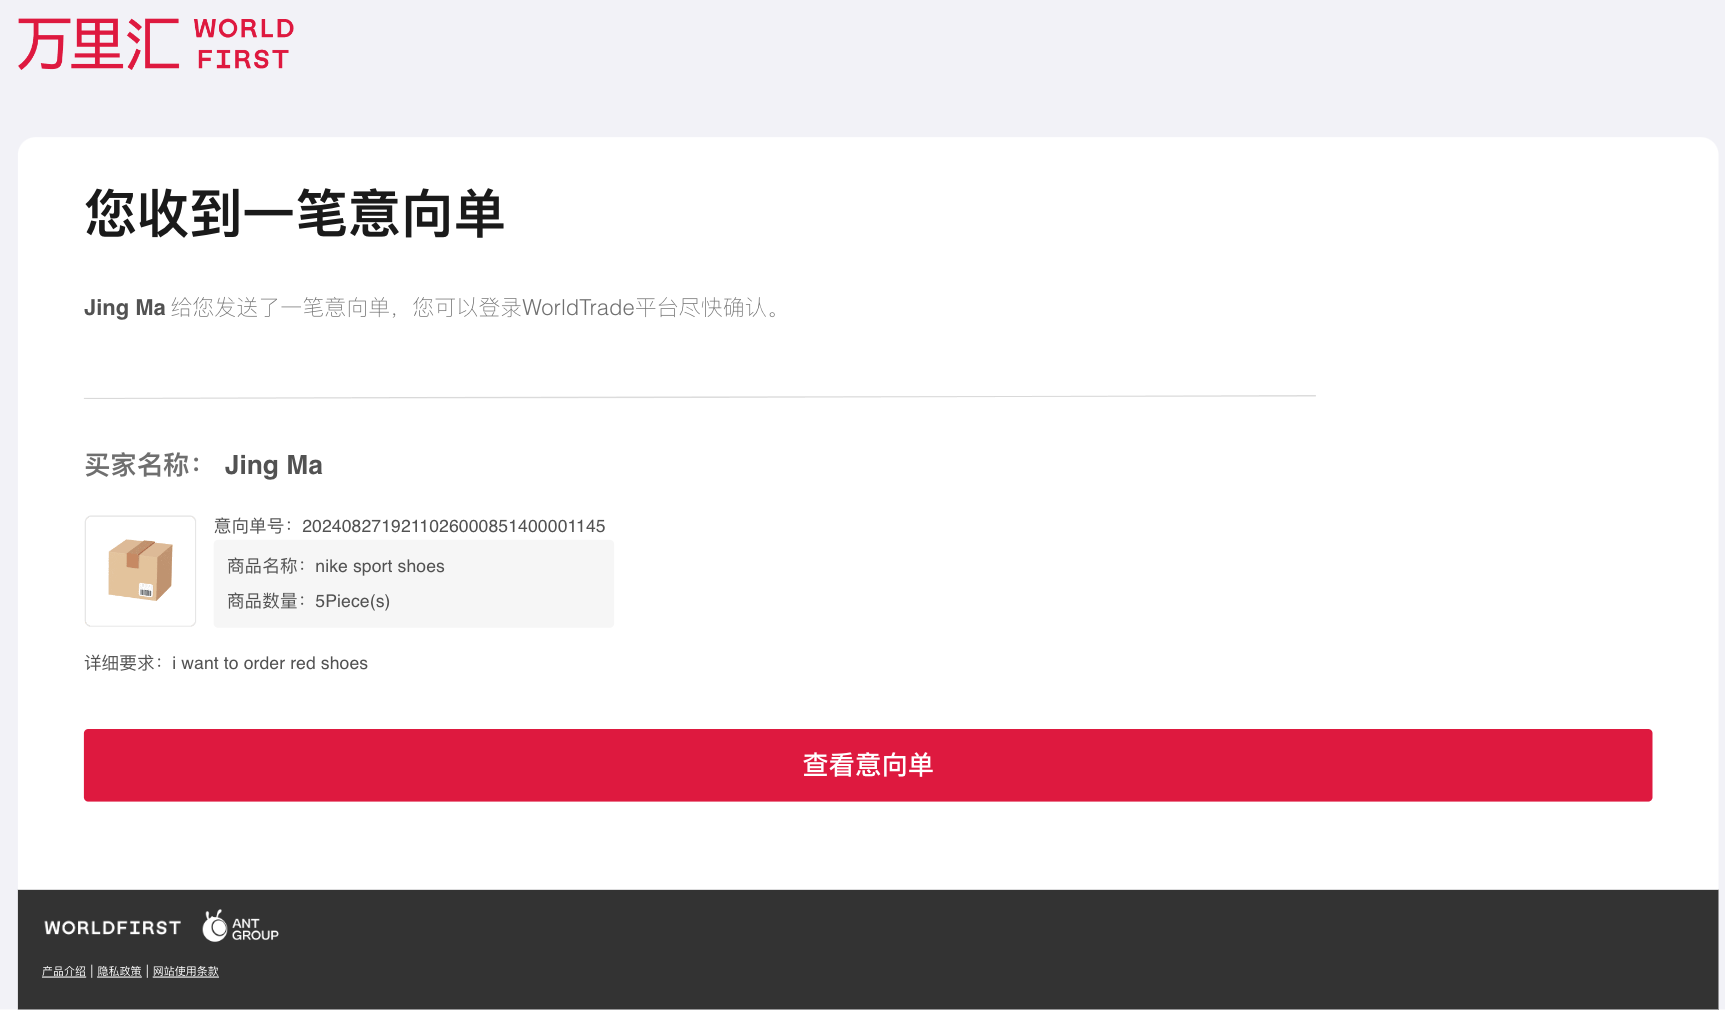Click the red WORLD FIRST English logo text
The height and width of the screenshot is (1015, 1725).
[243, 43]
